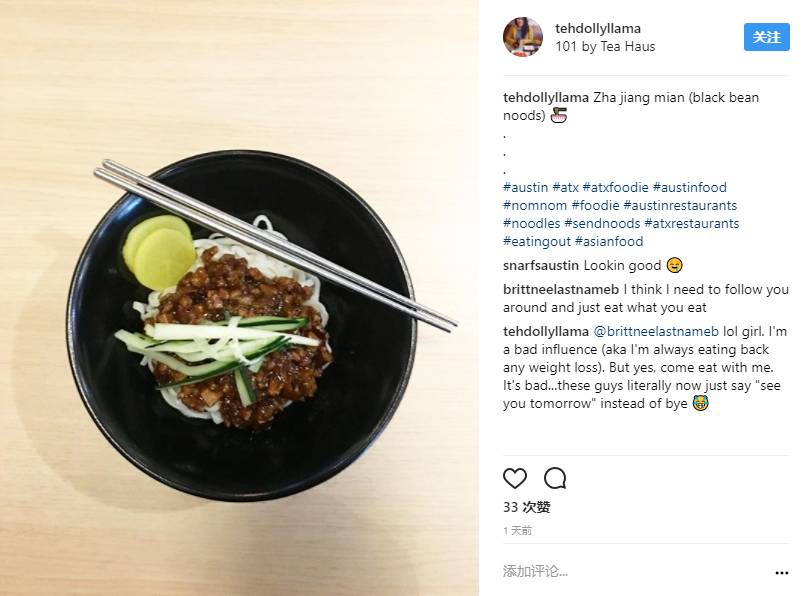Open the #atxfoodie hashtag
This screenshot has height=596, width=812.
[615, 187]
